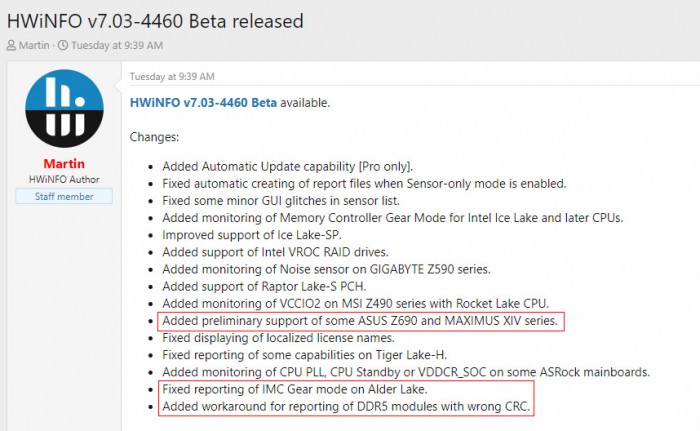Click the thread title heading
Viewport: 700px width, 431px height.
(x=155, y=19)
